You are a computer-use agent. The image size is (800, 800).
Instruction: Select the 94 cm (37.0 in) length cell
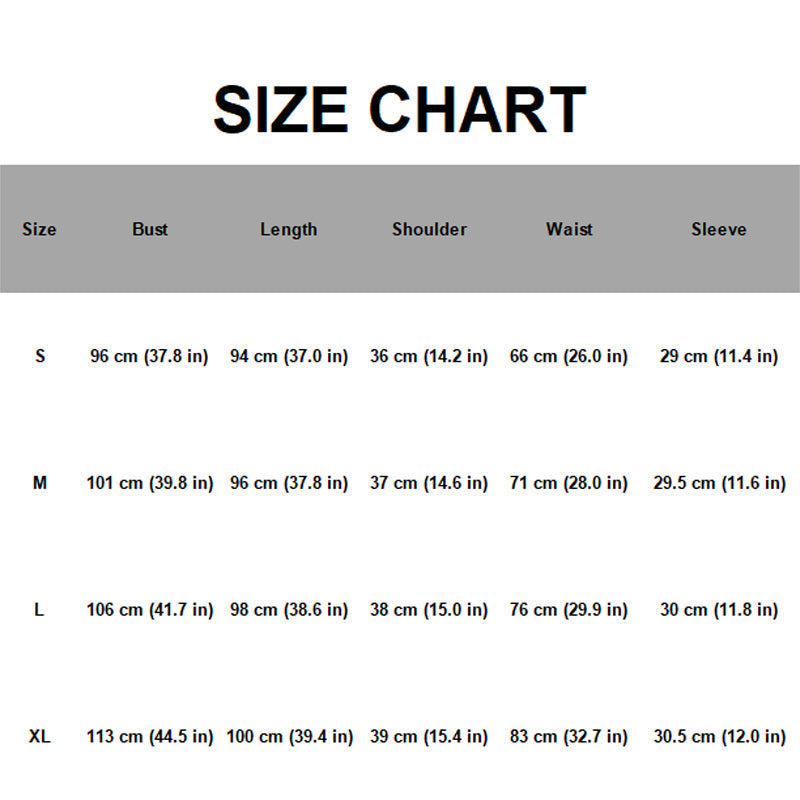point(289,356)
